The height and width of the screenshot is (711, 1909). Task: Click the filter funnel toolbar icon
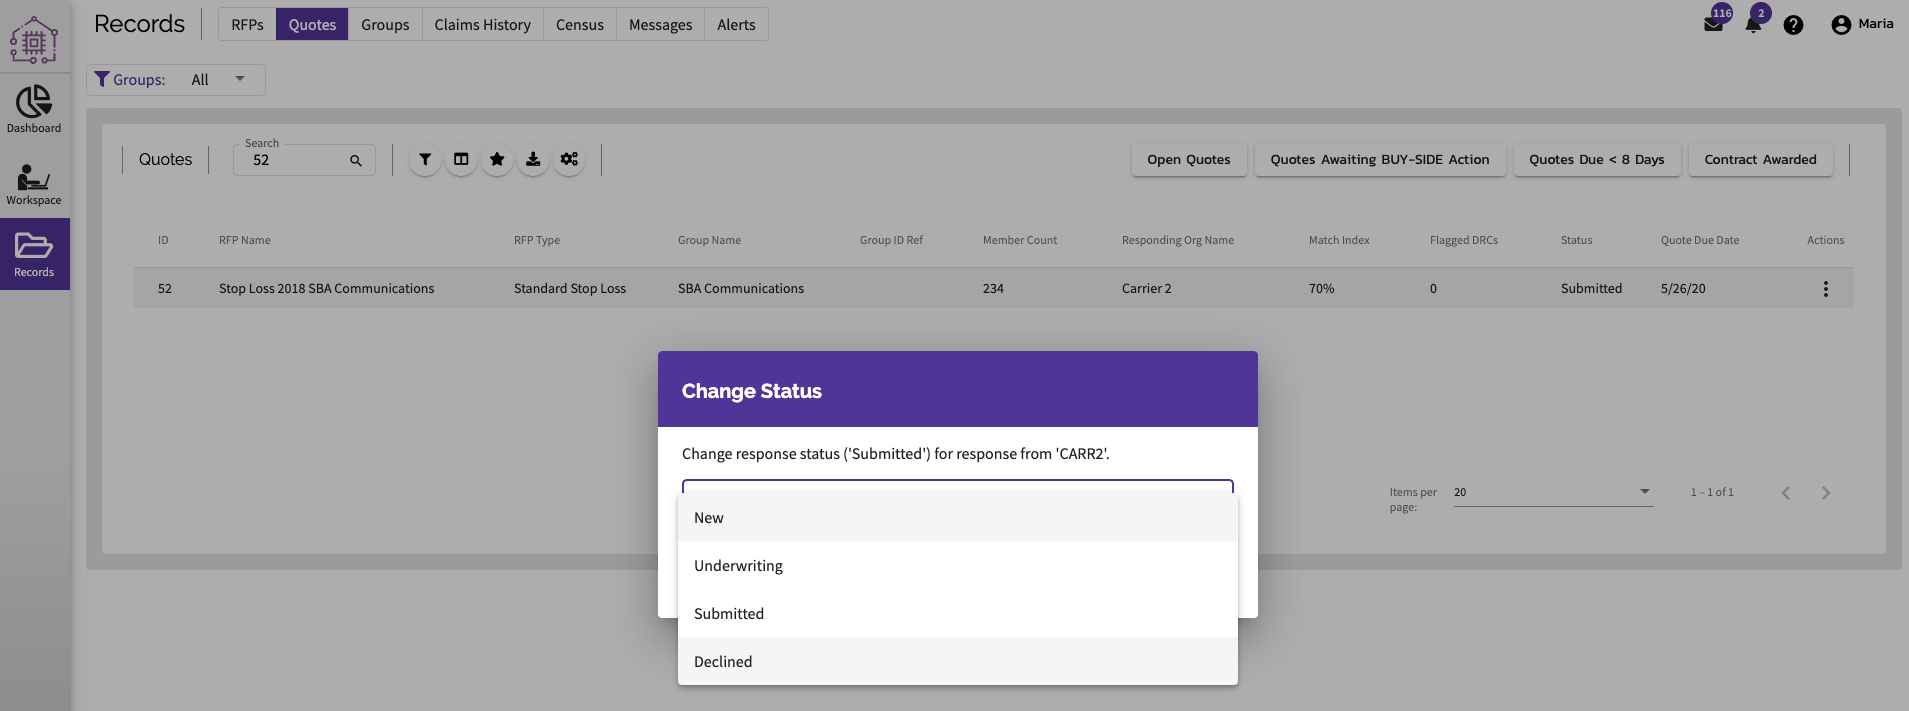(x=425, y=159)
